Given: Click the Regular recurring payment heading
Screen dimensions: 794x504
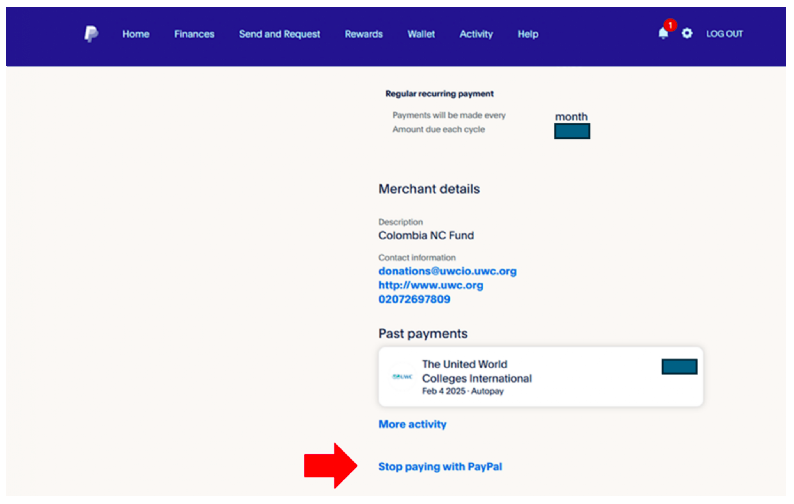Looking at the screenshot, I should pos(440,94).
